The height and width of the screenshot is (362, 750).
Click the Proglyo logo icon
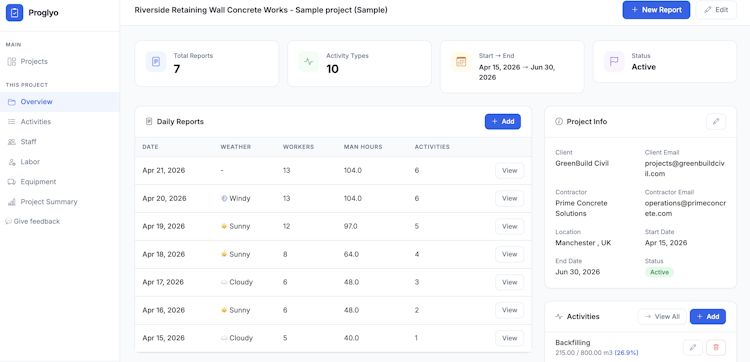[x=14, y=13]
